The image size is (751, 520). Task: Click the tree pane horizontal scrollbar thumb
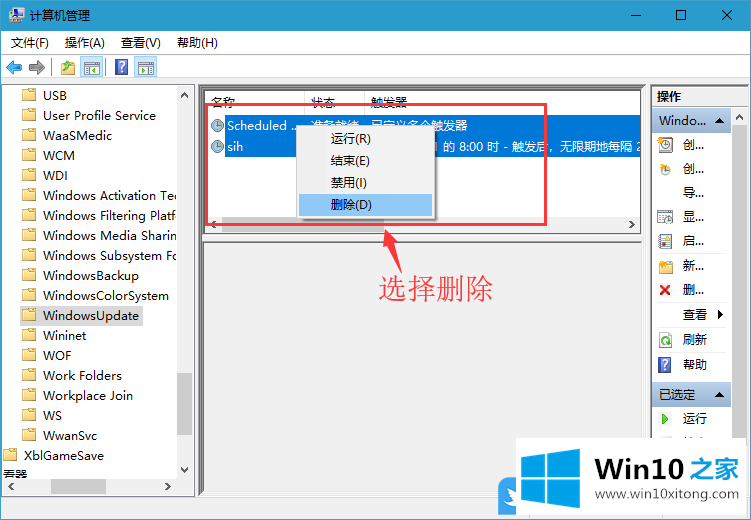(78, 486)
